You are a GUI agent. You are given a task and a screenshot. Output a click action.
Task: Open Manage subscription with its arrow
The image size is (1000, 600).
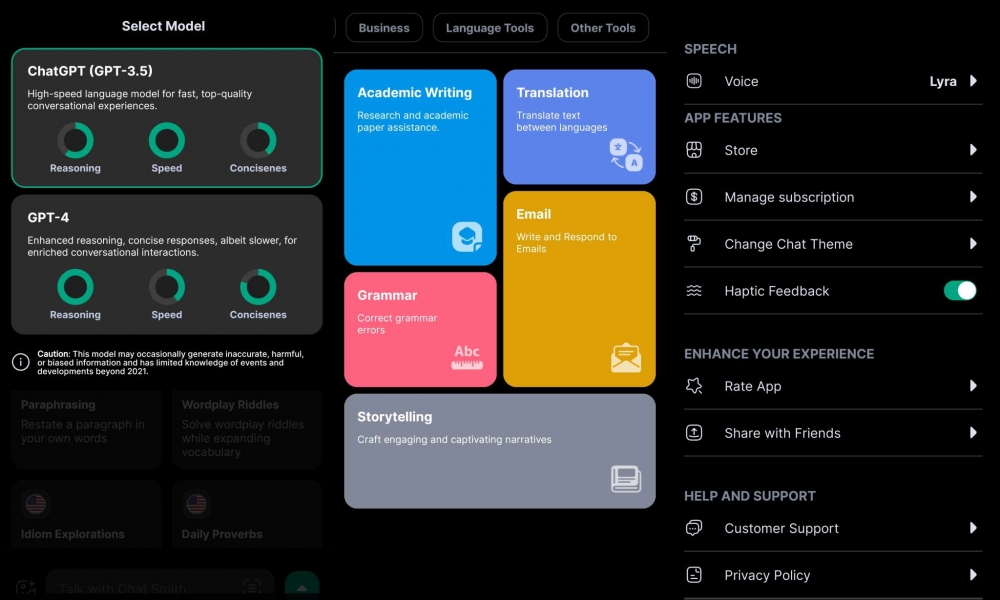point(973,197)
